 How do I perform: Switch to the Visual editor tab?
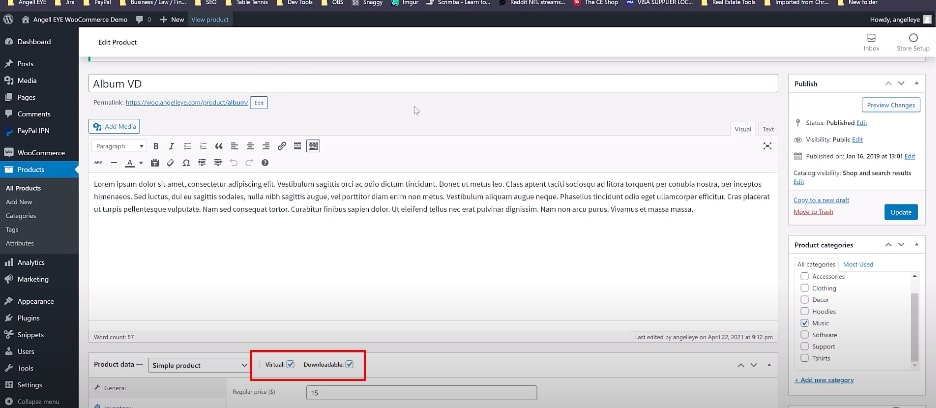coord(743,129)
